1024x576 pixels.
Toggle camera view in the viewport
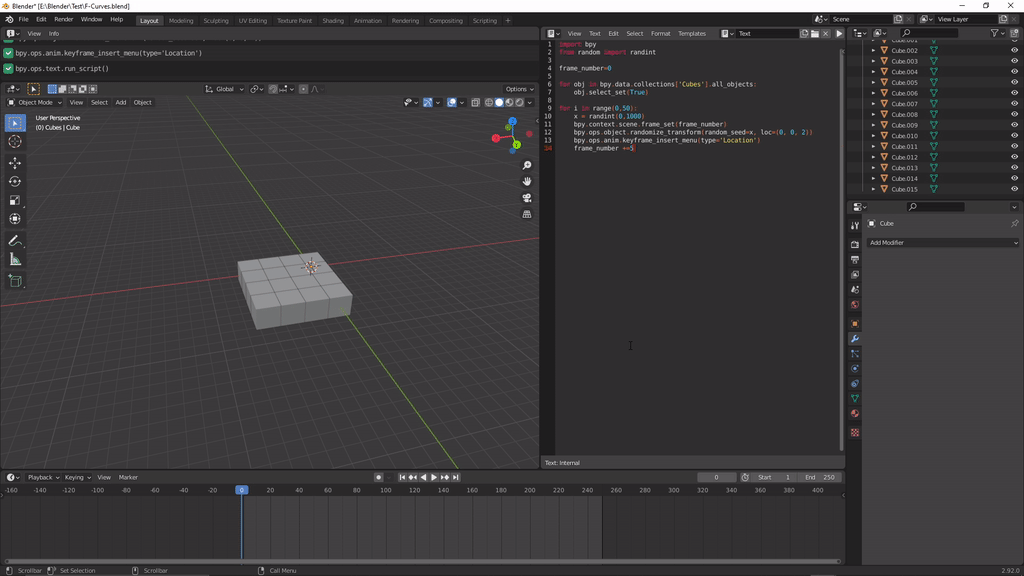pyautogui.click(x=527, y=198)
